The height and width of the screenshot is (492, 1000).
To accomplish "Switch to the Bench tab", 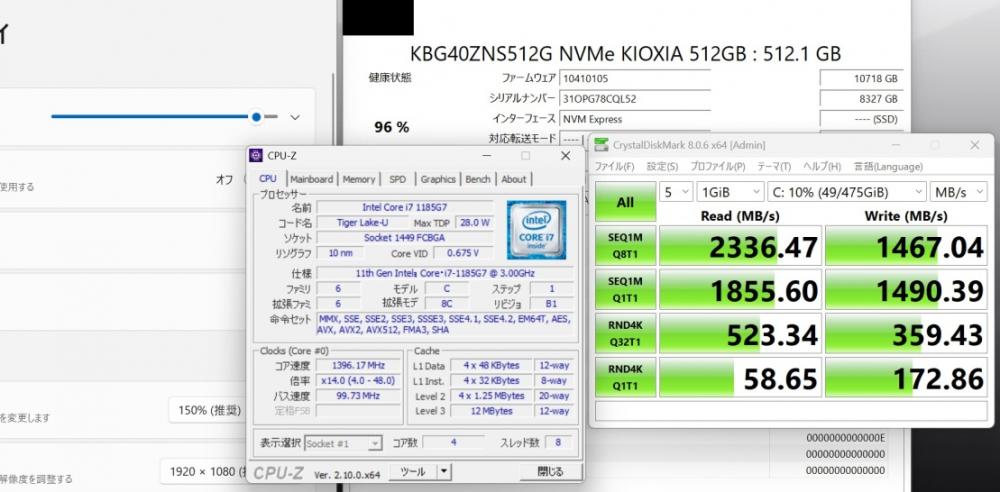I will pos(478,179).
